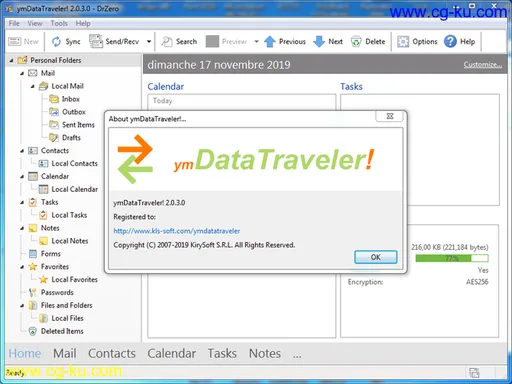Collapse the Calendar tree node
This screenshot has height=384, width=512.
pos(22,177)
